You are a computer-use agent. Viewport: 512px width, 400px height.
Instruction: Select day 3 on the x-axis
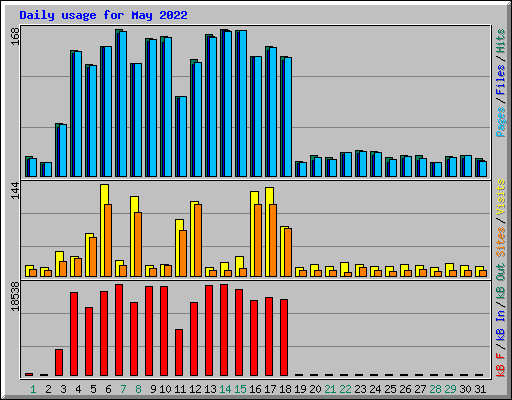tap(63, 389)
